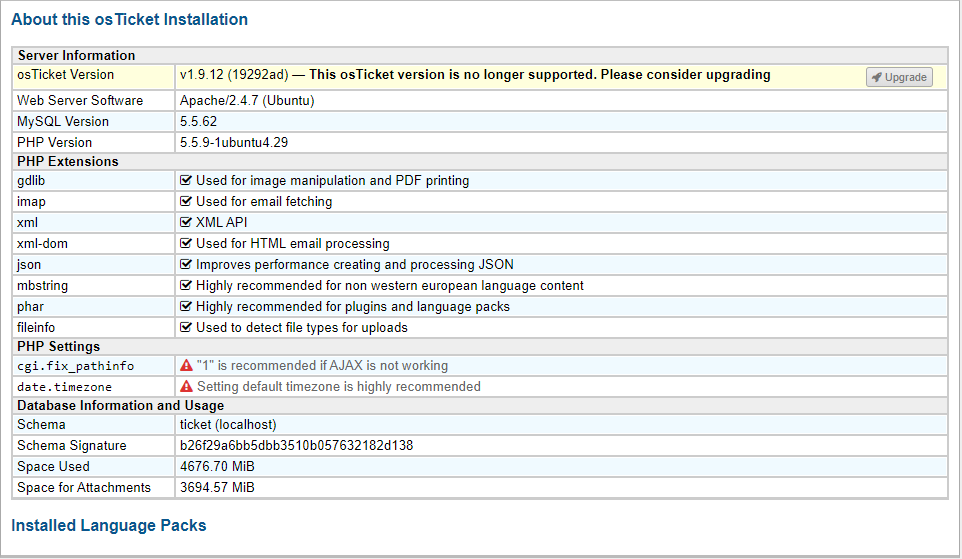
Task: Click the PHP Extensions section header
Action: tap(67, 161)
